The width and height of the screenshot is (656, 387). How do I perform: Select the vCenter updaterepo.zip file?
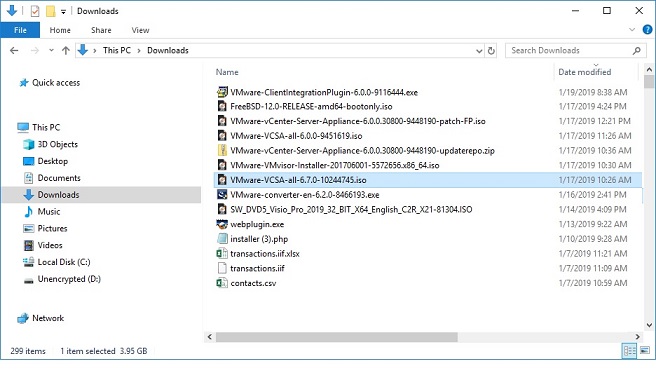coord(362,151)
